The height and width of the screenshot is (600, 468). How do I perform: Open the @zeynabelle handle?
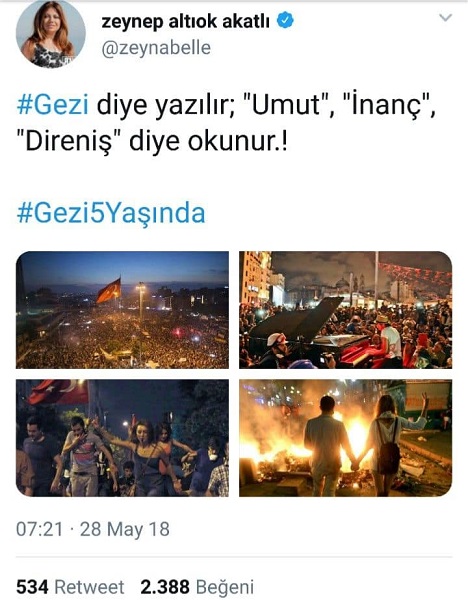click(x=156, y=48)
